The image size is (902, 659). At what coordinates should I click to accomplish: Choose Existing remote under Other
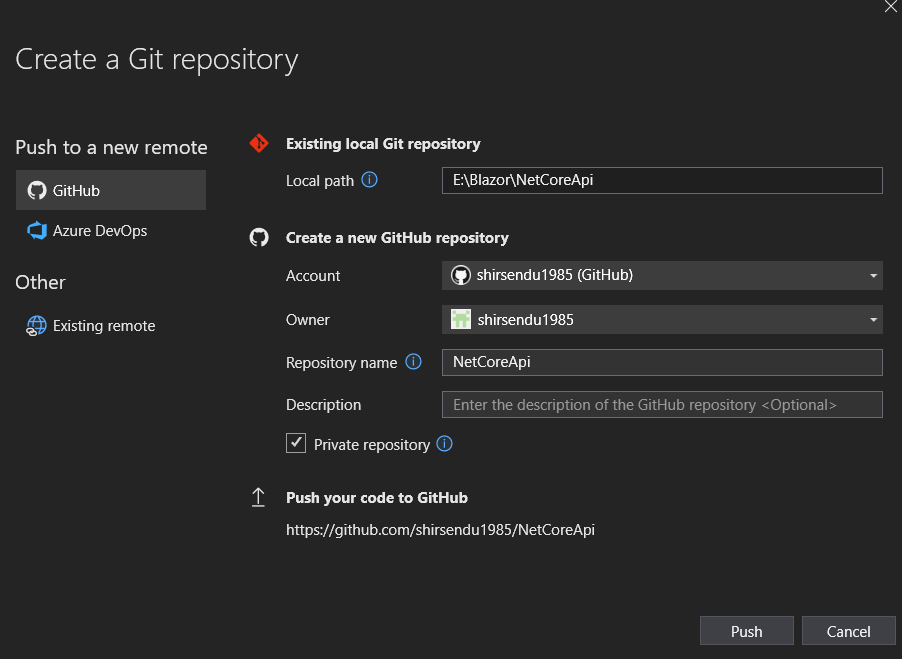coord(104,325)
